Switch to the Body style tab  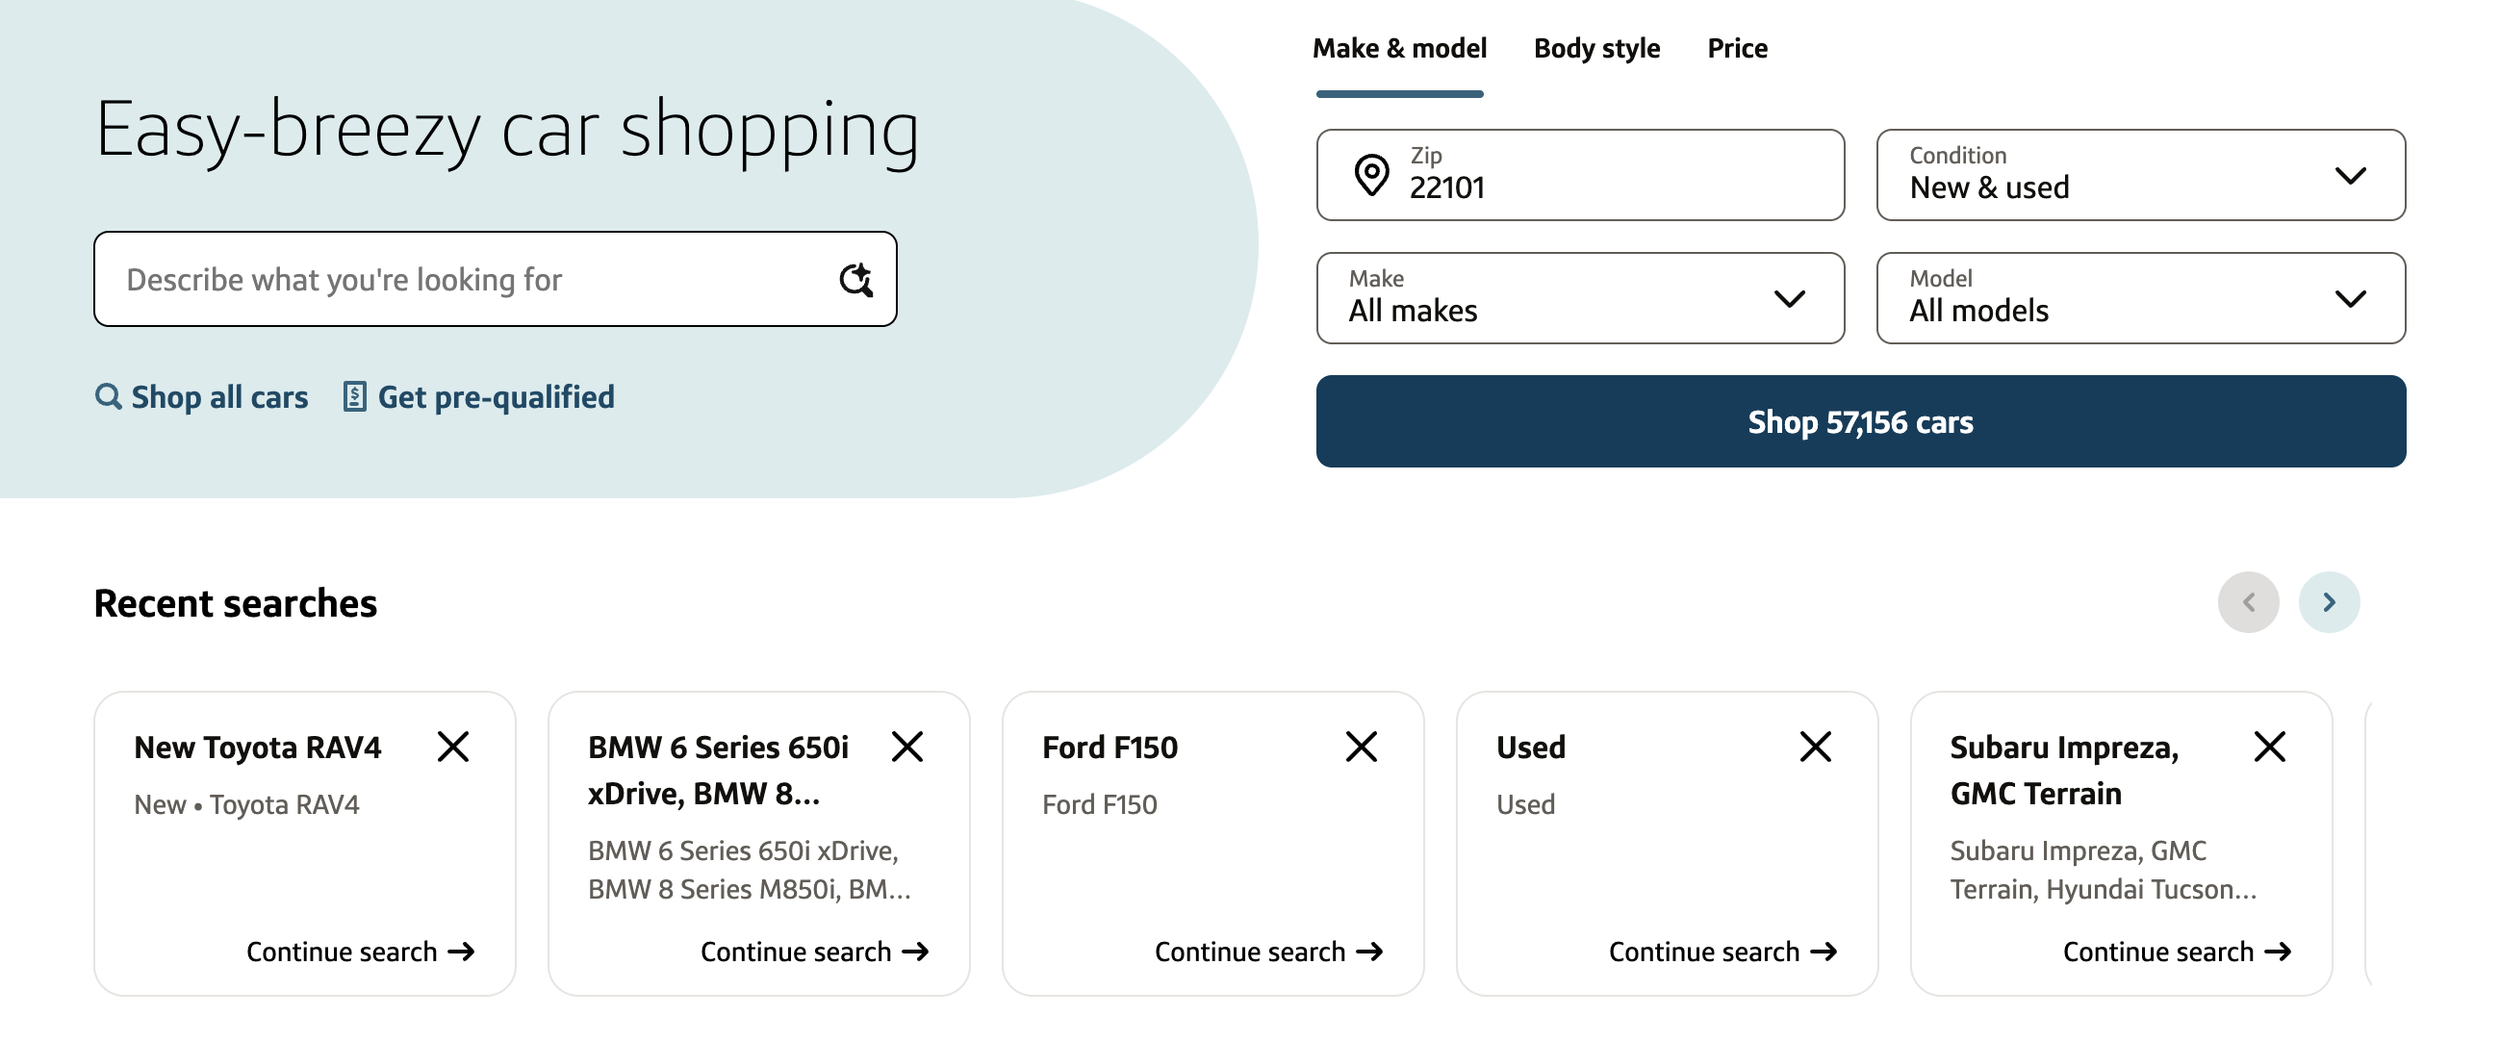1597,48
